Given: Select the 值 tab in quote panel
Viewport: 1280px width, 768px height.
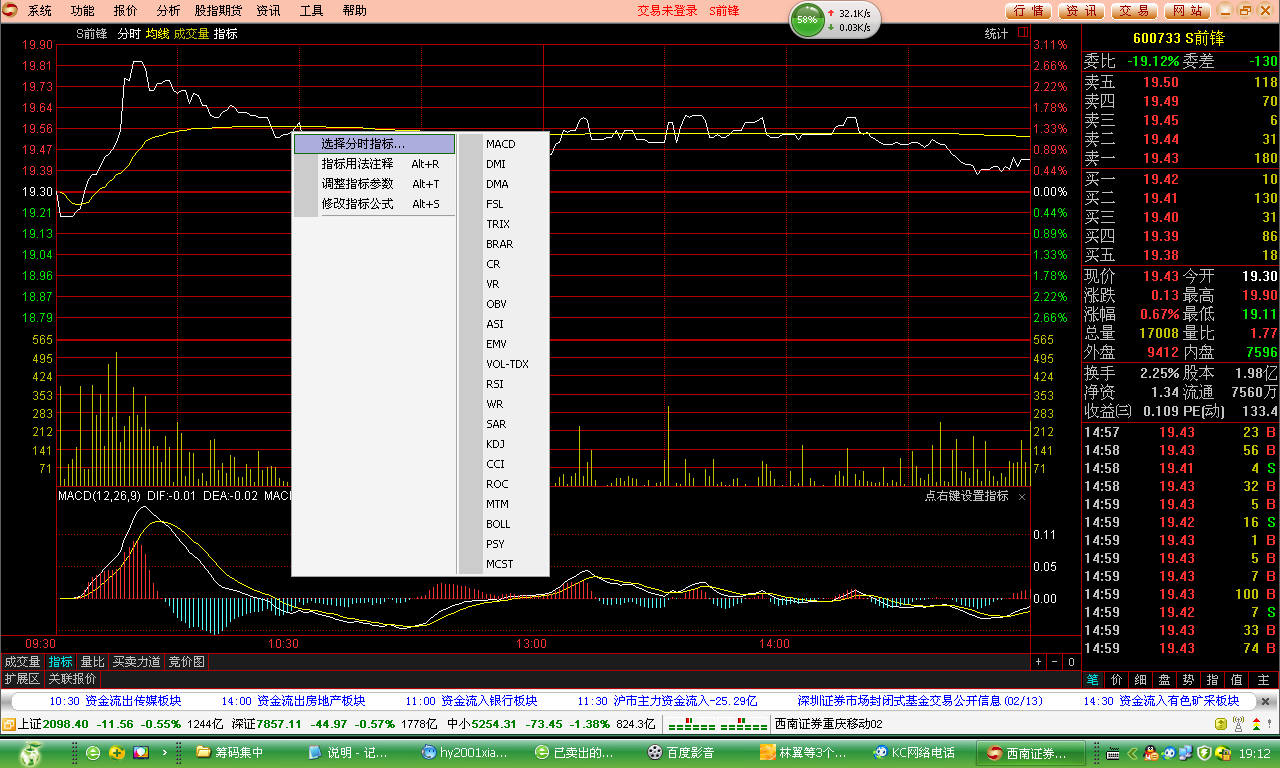Looking at the screenshot, I should coord(1238,680).
